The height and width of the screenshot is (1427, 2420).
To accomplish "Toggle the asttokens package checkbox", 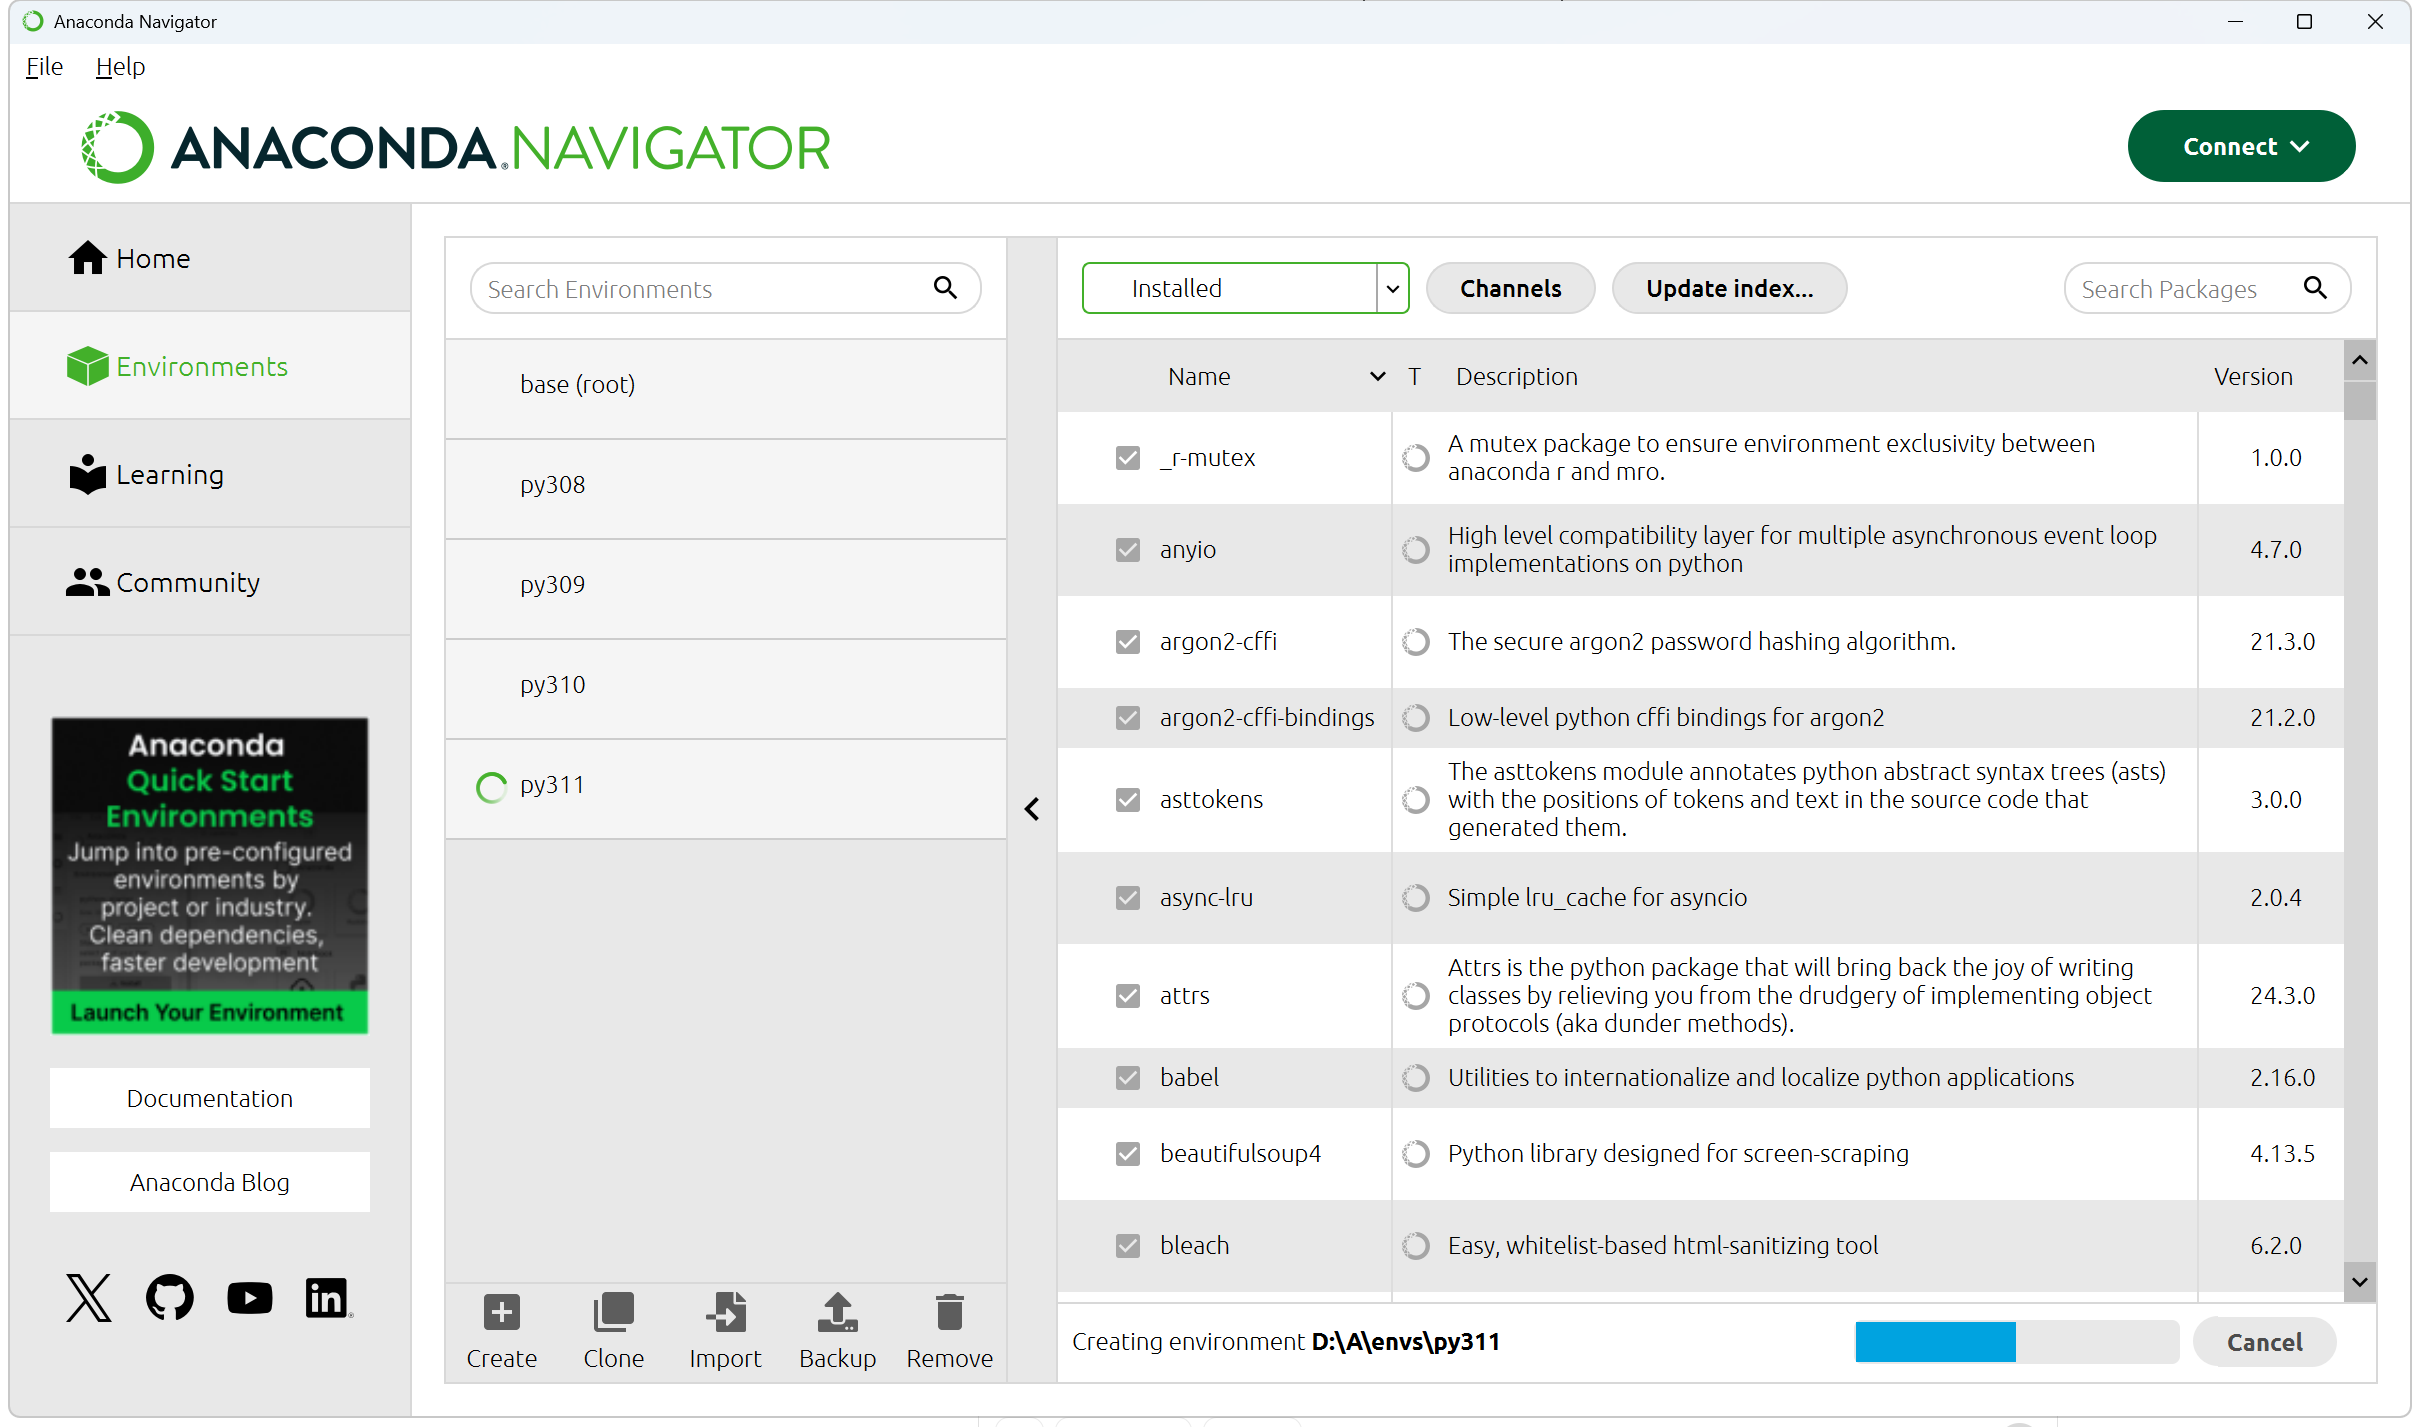I will [x=1128, y=800].
